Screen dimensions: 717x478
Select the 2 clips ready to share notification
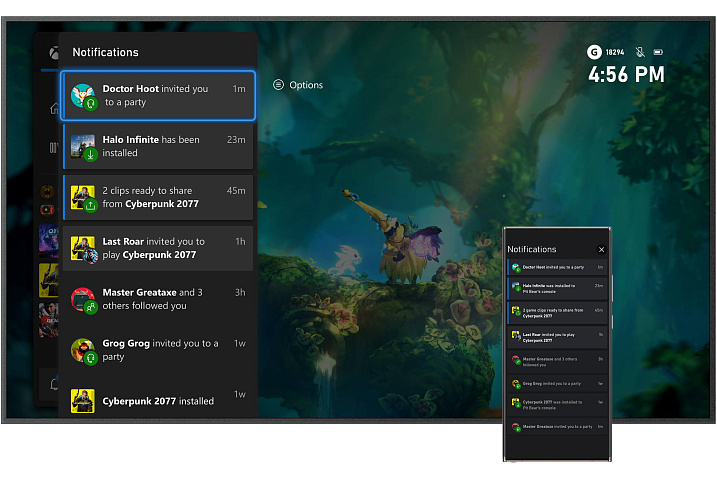(x=158, y=197)
